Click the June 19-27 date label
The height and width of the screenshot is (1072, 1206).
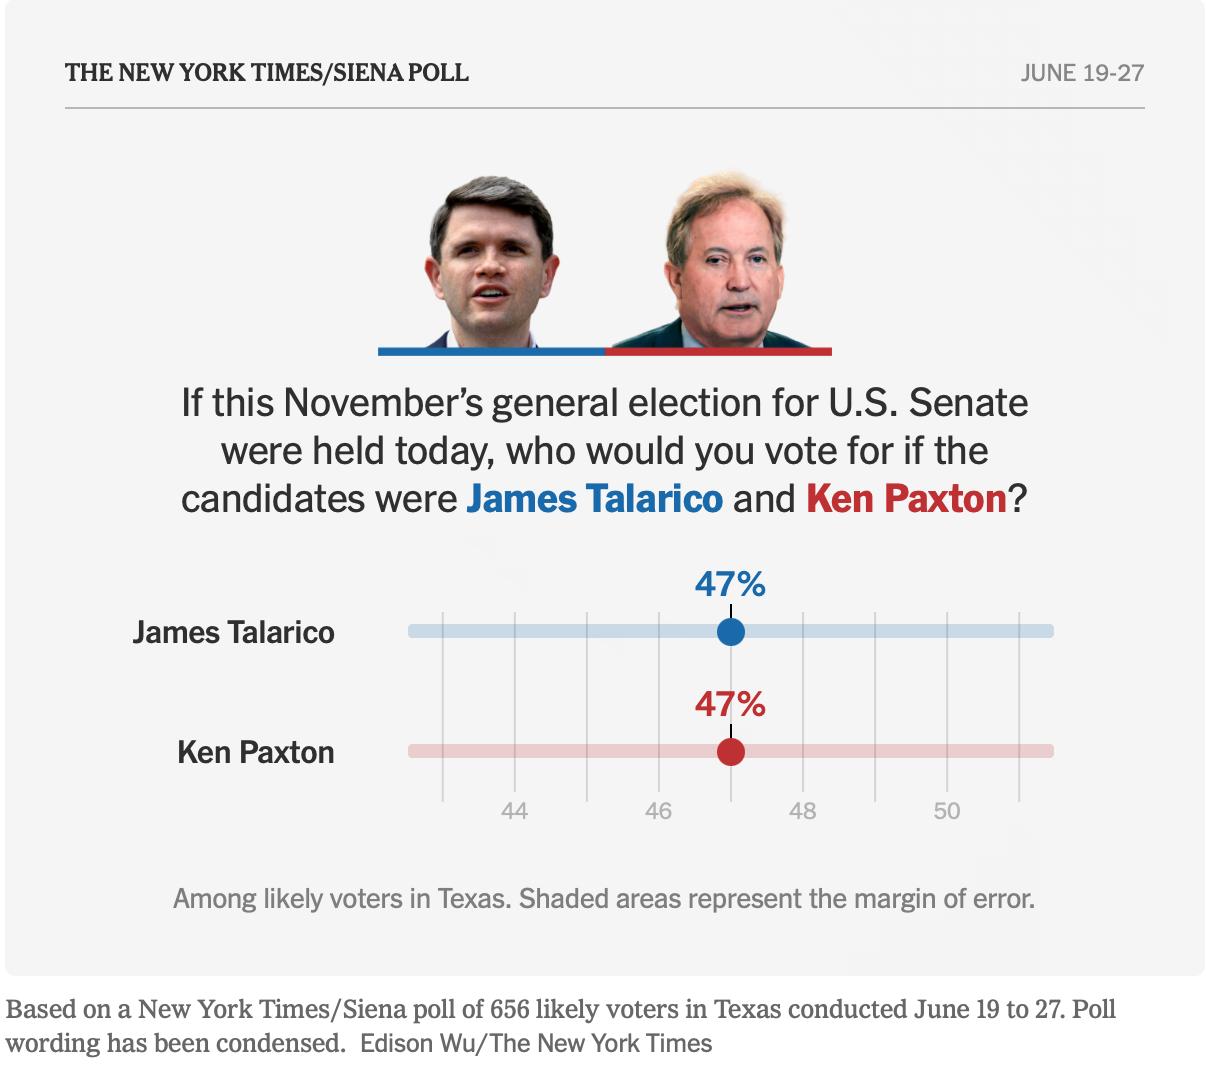1082,73
